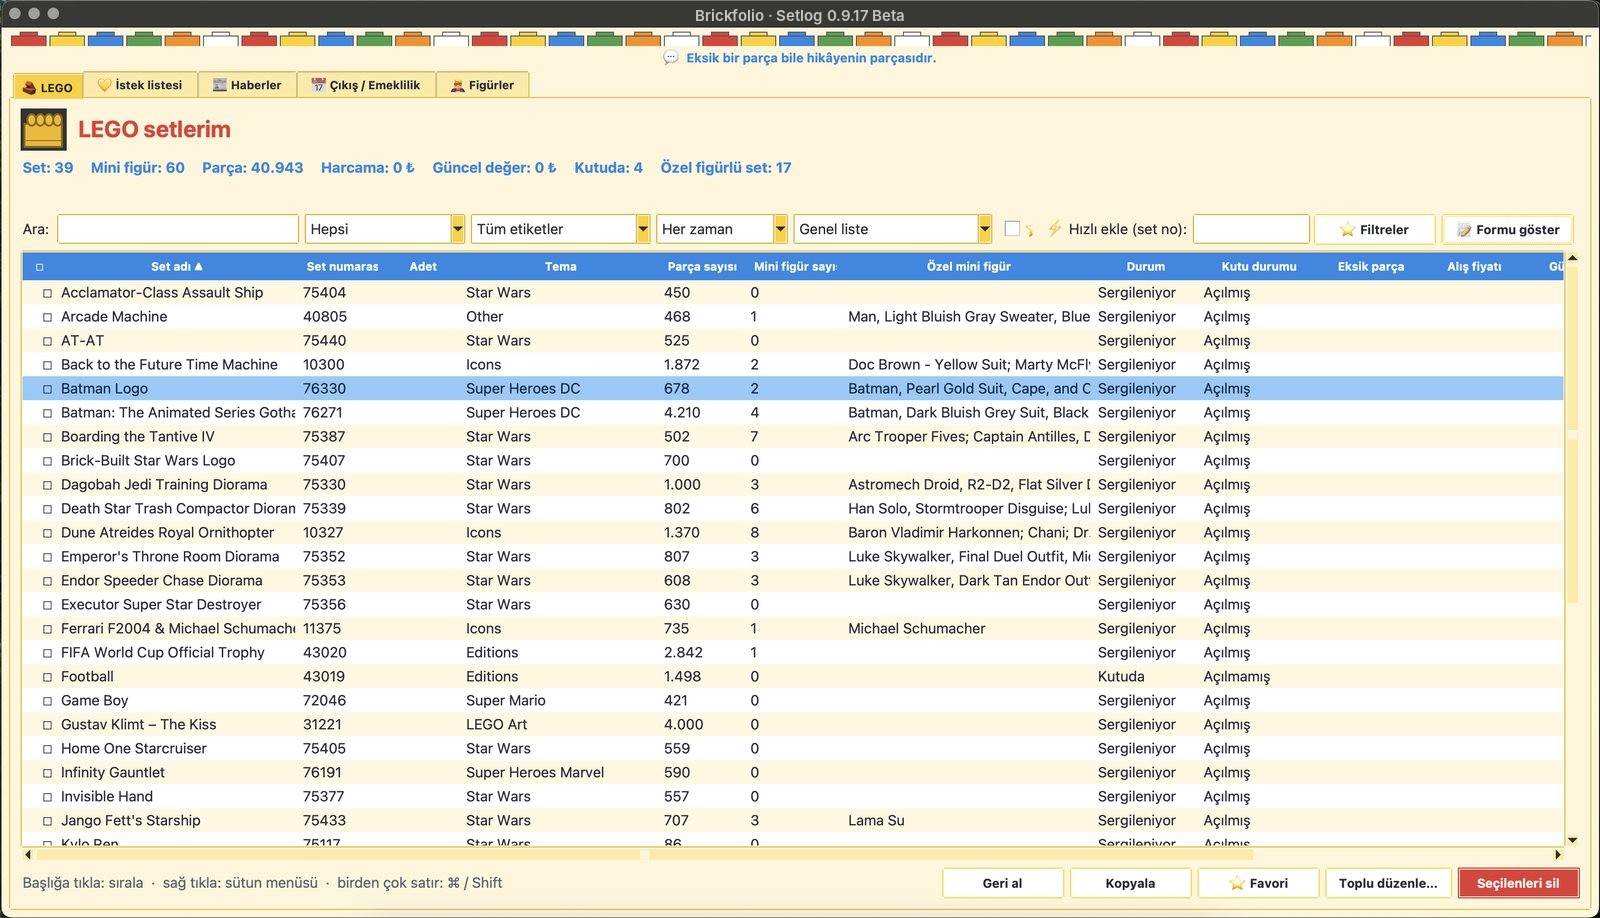Click the Kopyala button
Screen dimensions: 1600x918
(1130, 883)
